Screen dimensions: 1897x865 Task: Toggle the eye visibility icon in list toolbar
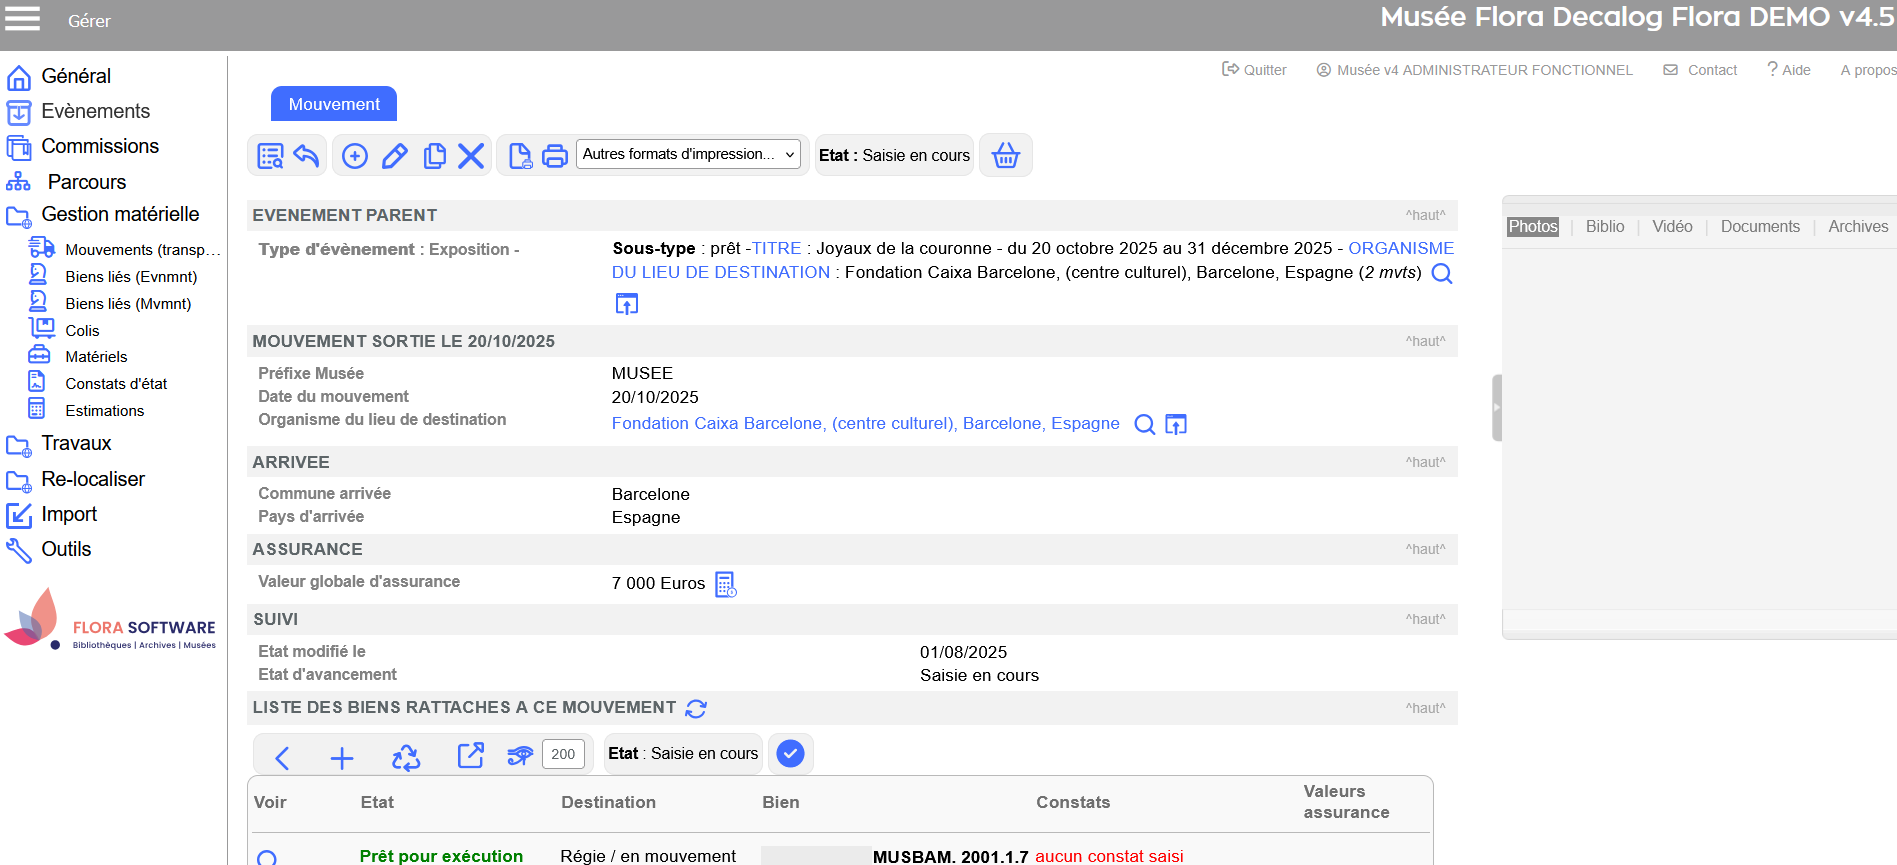point(520,755)
